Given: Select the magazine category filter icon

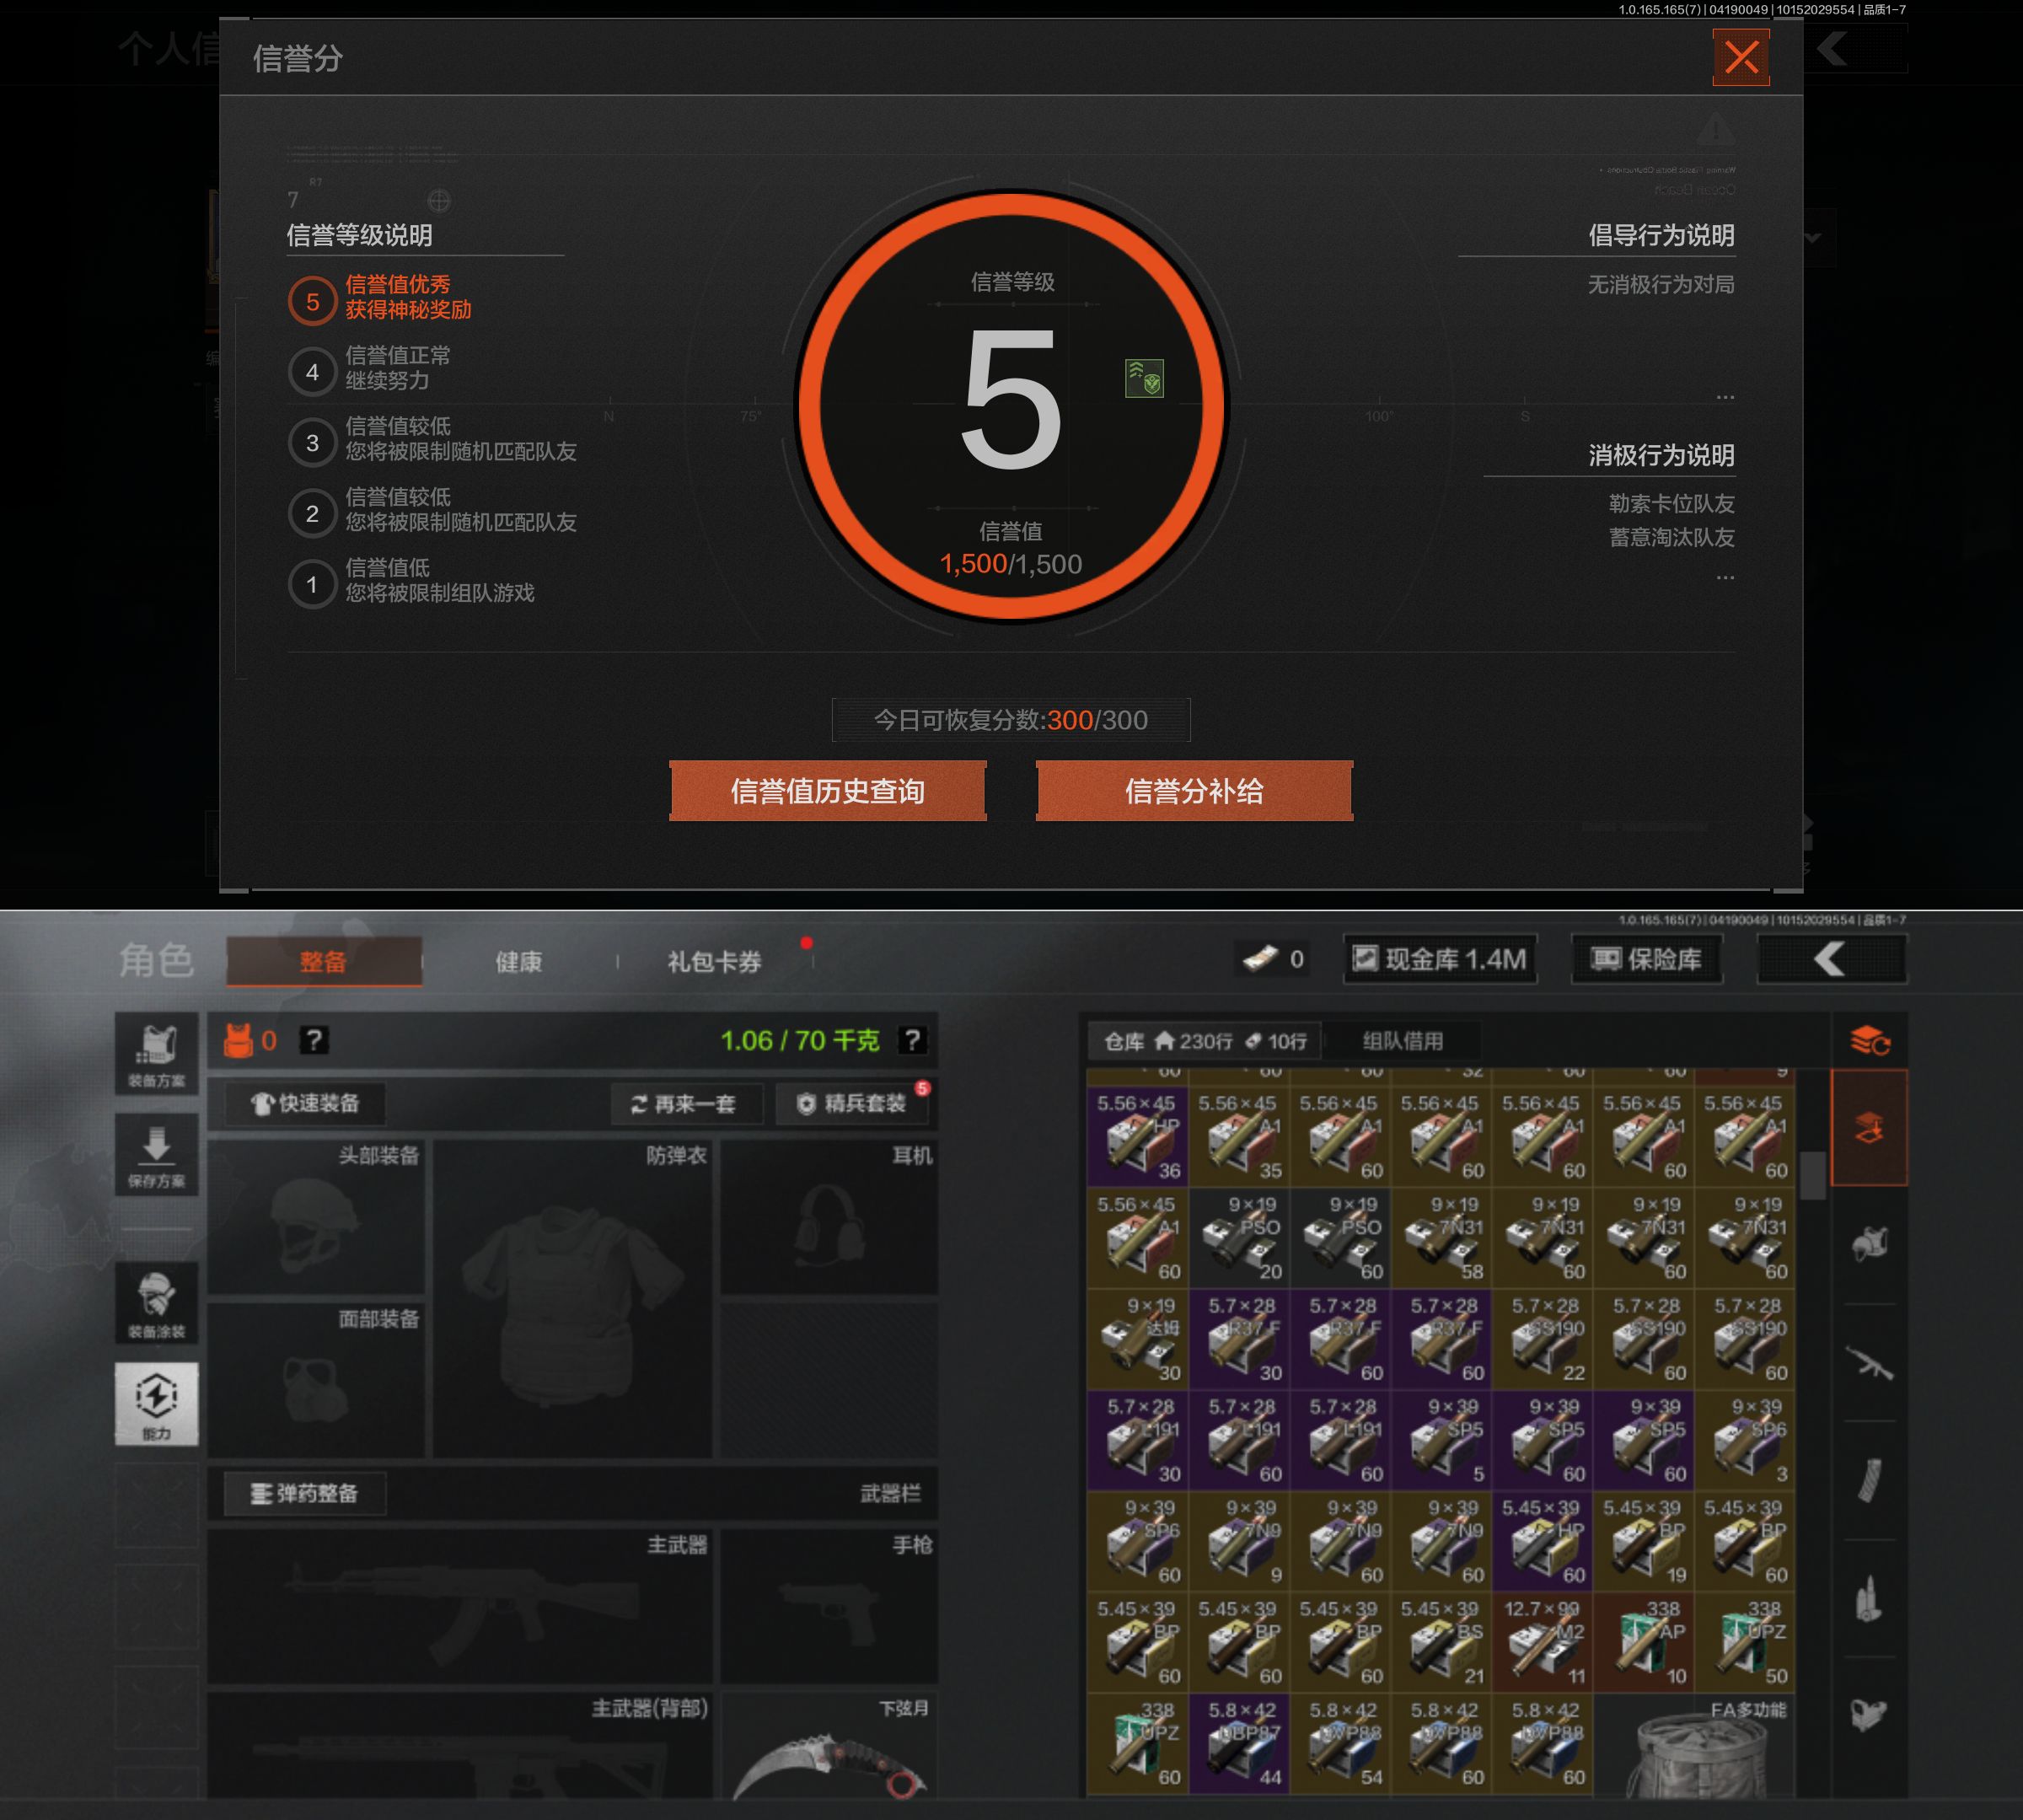Looking at the screenshot, I should pyautogui.click(x=1868, y=1481).
